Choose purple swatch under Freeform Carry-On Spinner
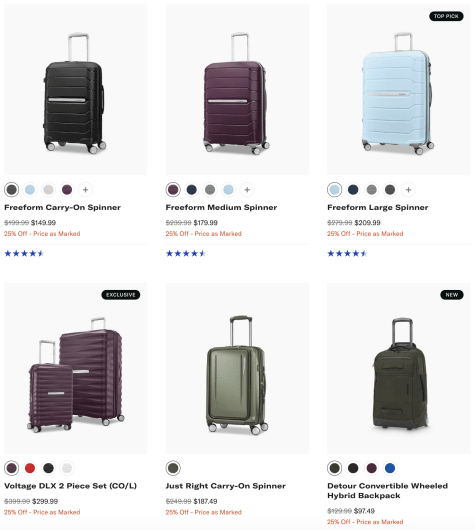 pyautogui.click(x=67, y=190)
